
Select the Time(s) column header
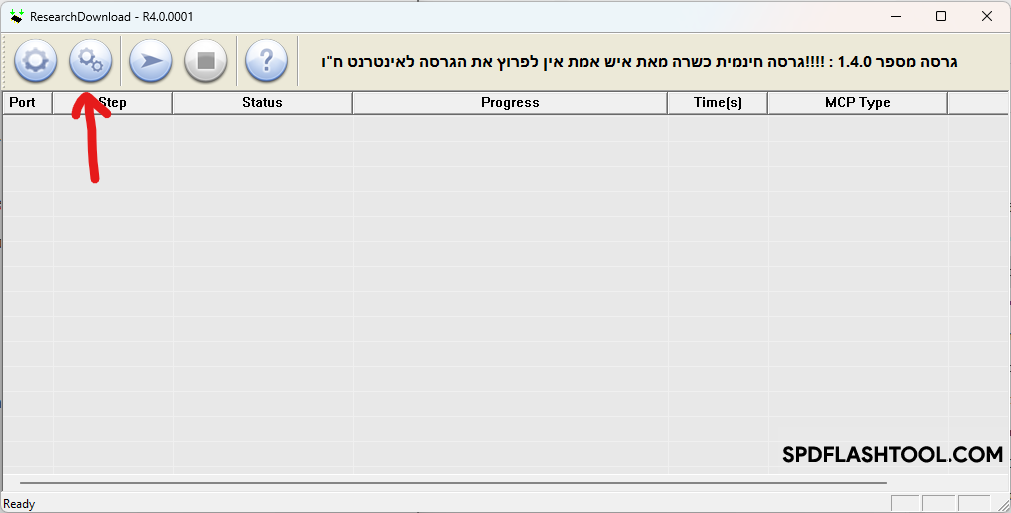click(x=718, y=102)
